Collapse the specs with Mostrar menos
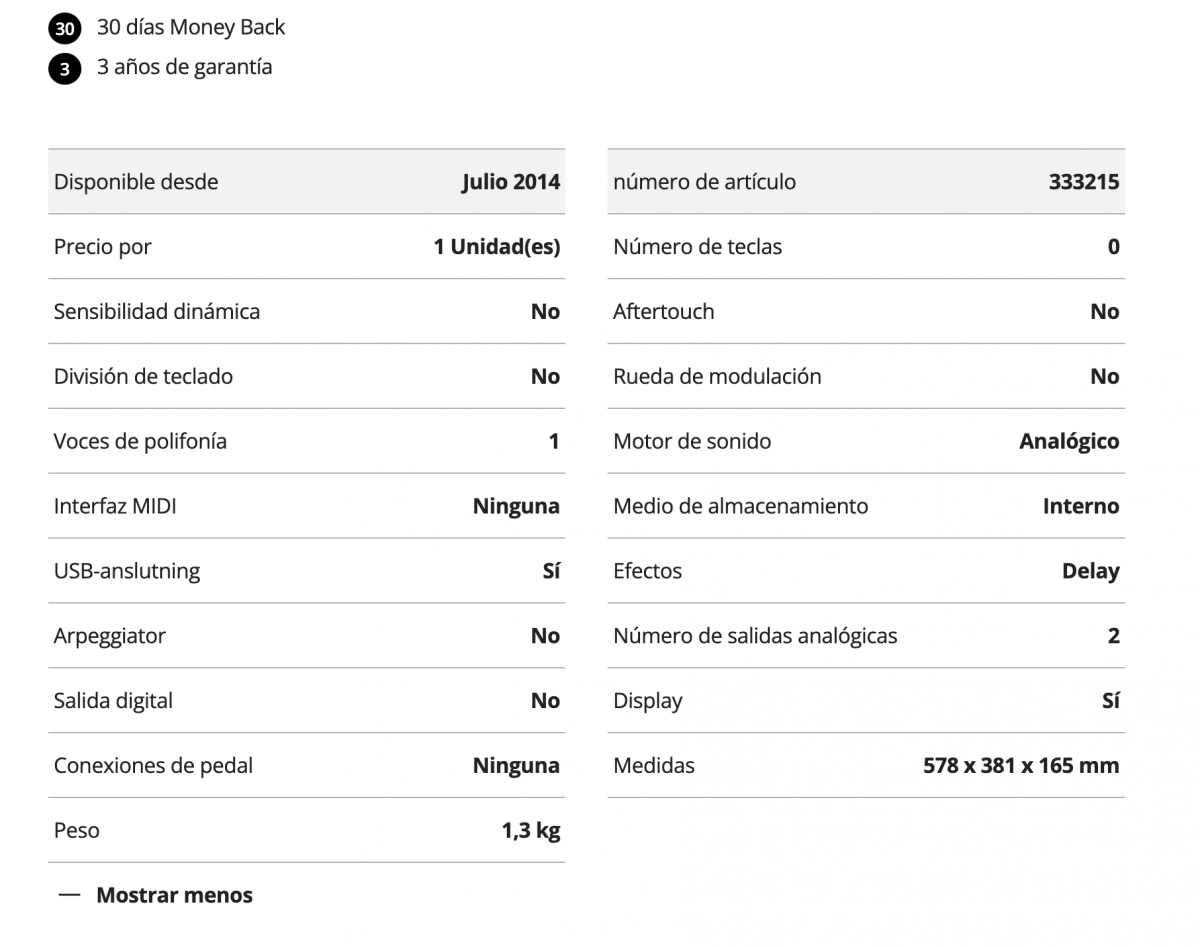This screenshot has height=947, width=1200. [x=174, y=895]
